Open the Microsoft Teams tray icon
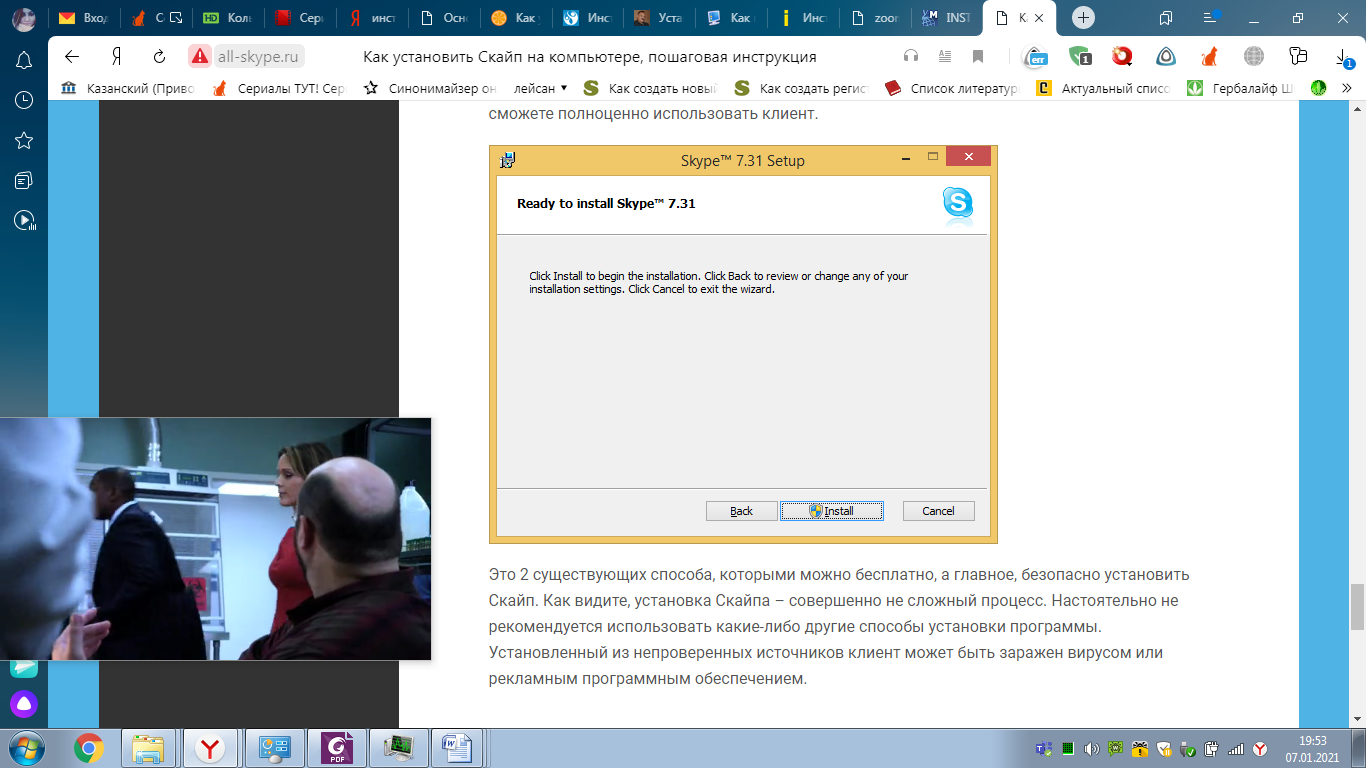 click(1044, 749)
